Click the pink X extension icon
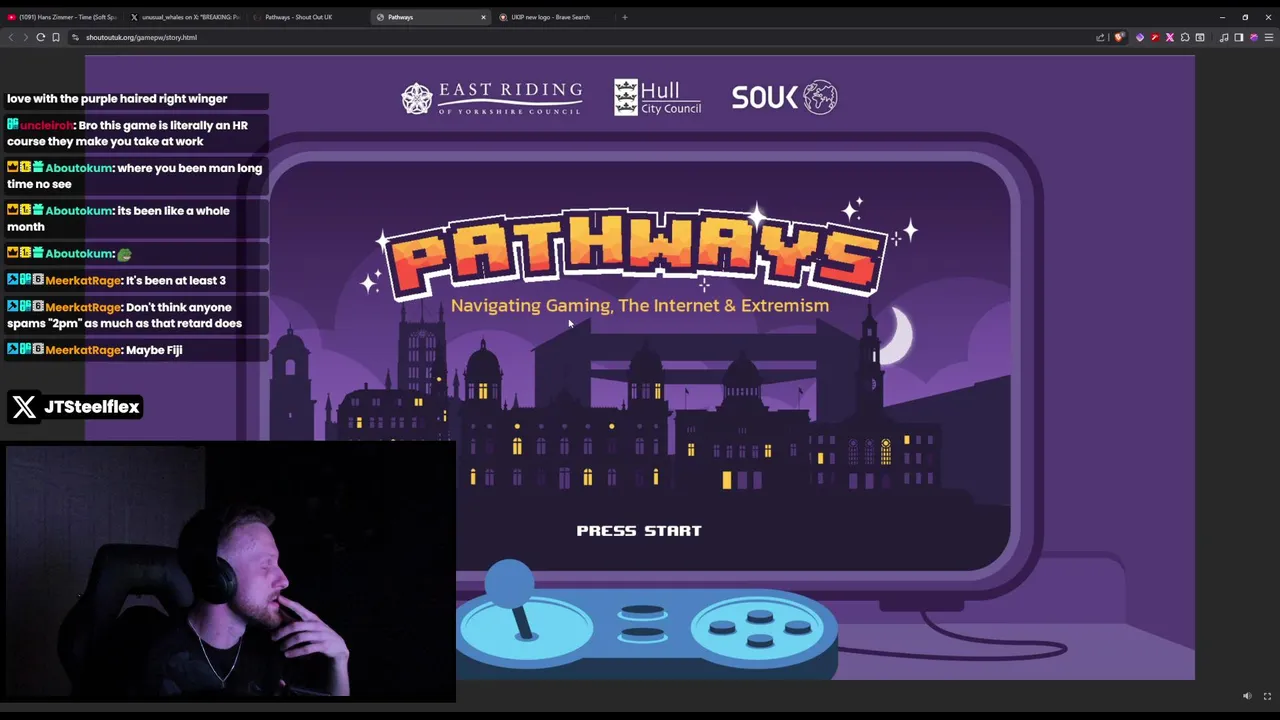The width and height of the screenshot is (1280, 720). [1170, 37]
